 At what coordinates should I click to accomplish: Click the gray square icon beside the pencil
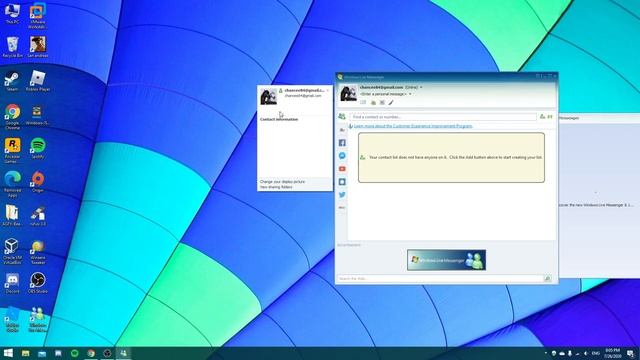pos(382,102)
